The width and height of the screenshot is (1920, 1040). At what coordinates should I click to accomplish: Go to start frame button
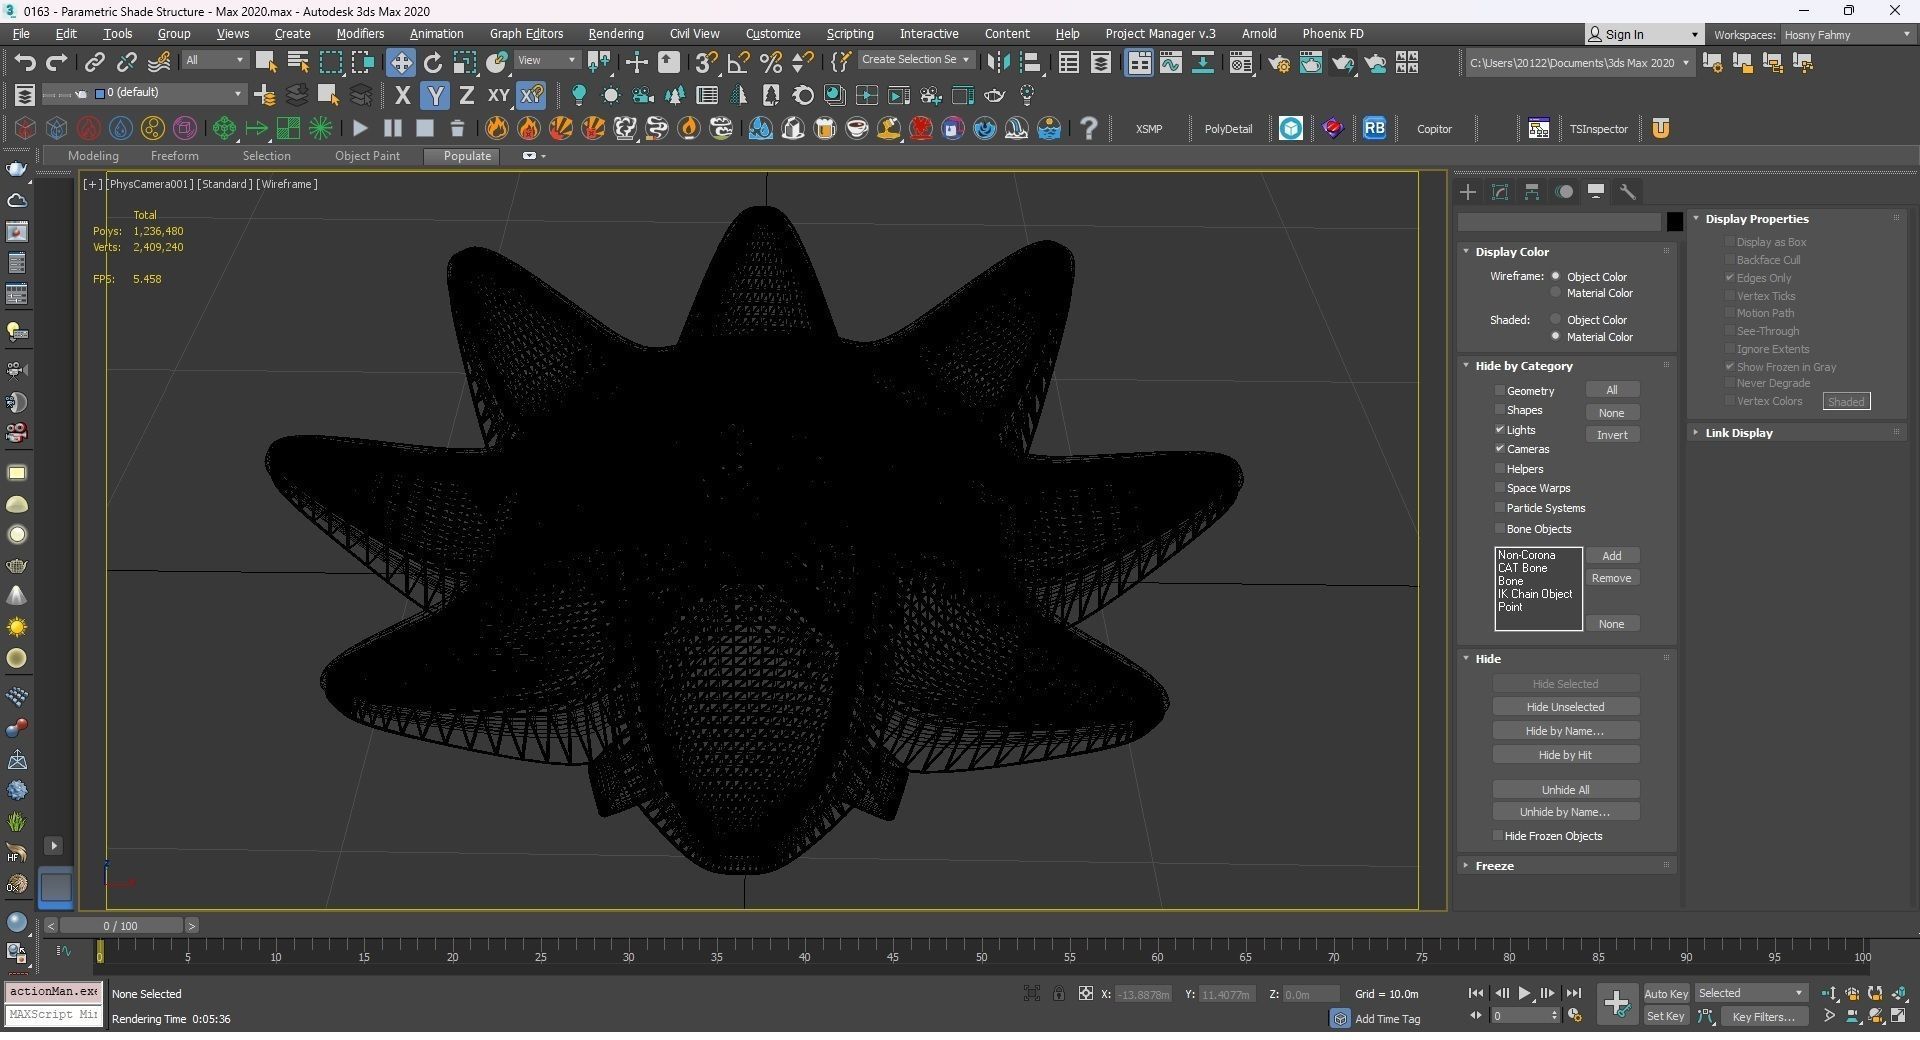(x=1475, y=993)
